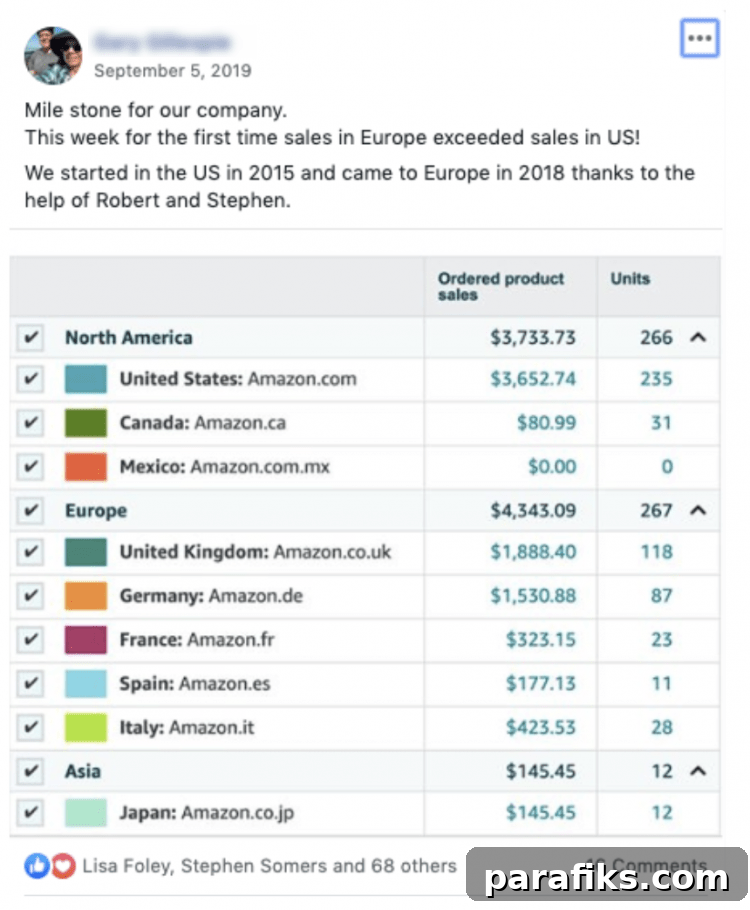Click the $323.15 France sales value
Image resolution: width=750 pixels, height=910 pixels.
(x=540, y=640)
